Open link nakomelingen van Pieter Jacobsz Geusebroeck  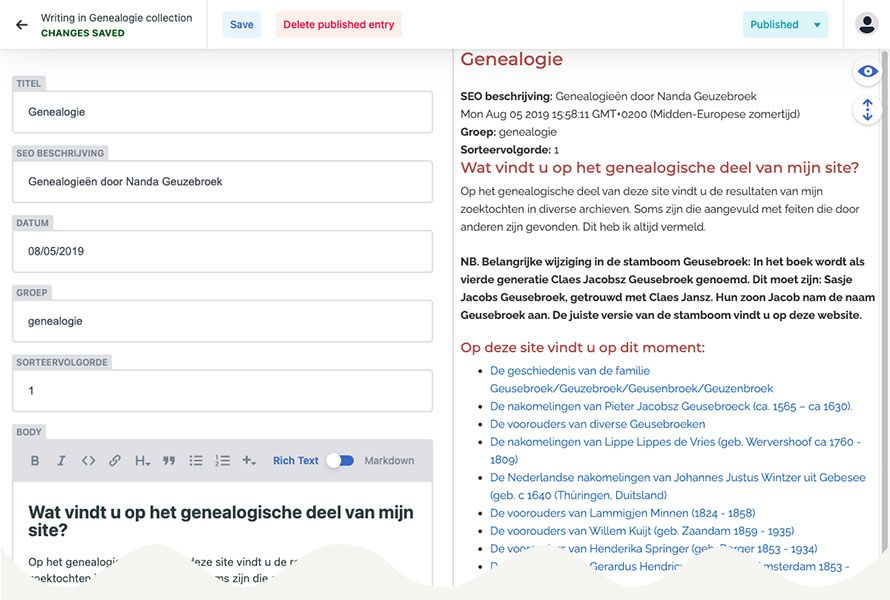click(x=671, y=406)
